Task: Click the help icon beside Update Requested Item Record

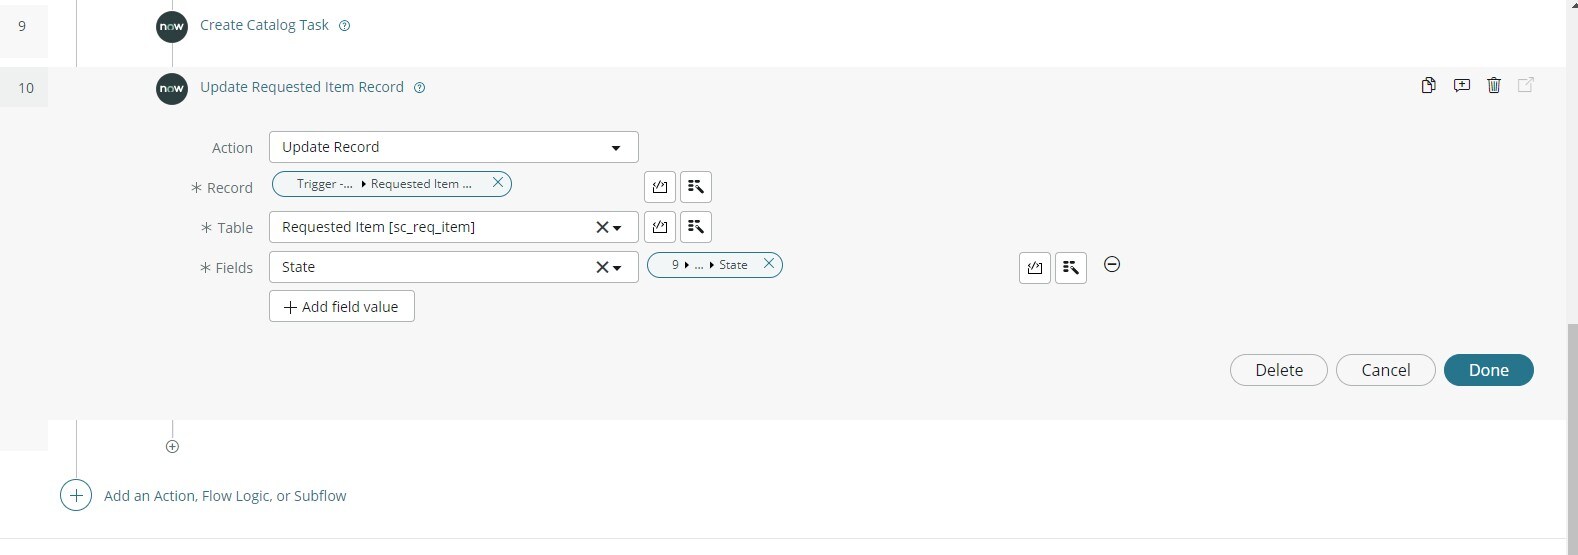Action: coord(420,88)
